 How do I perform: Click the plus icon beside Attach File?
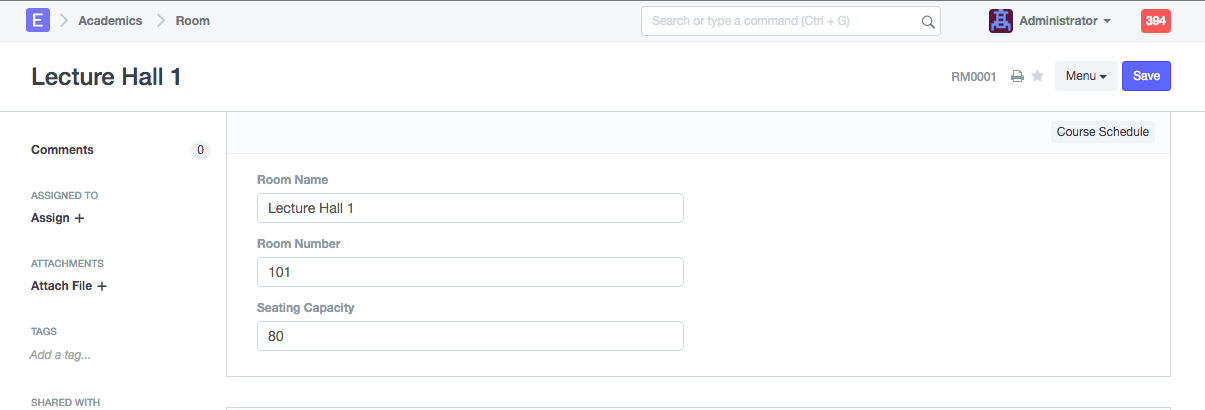pyautogui.click(x=101, y=286)
